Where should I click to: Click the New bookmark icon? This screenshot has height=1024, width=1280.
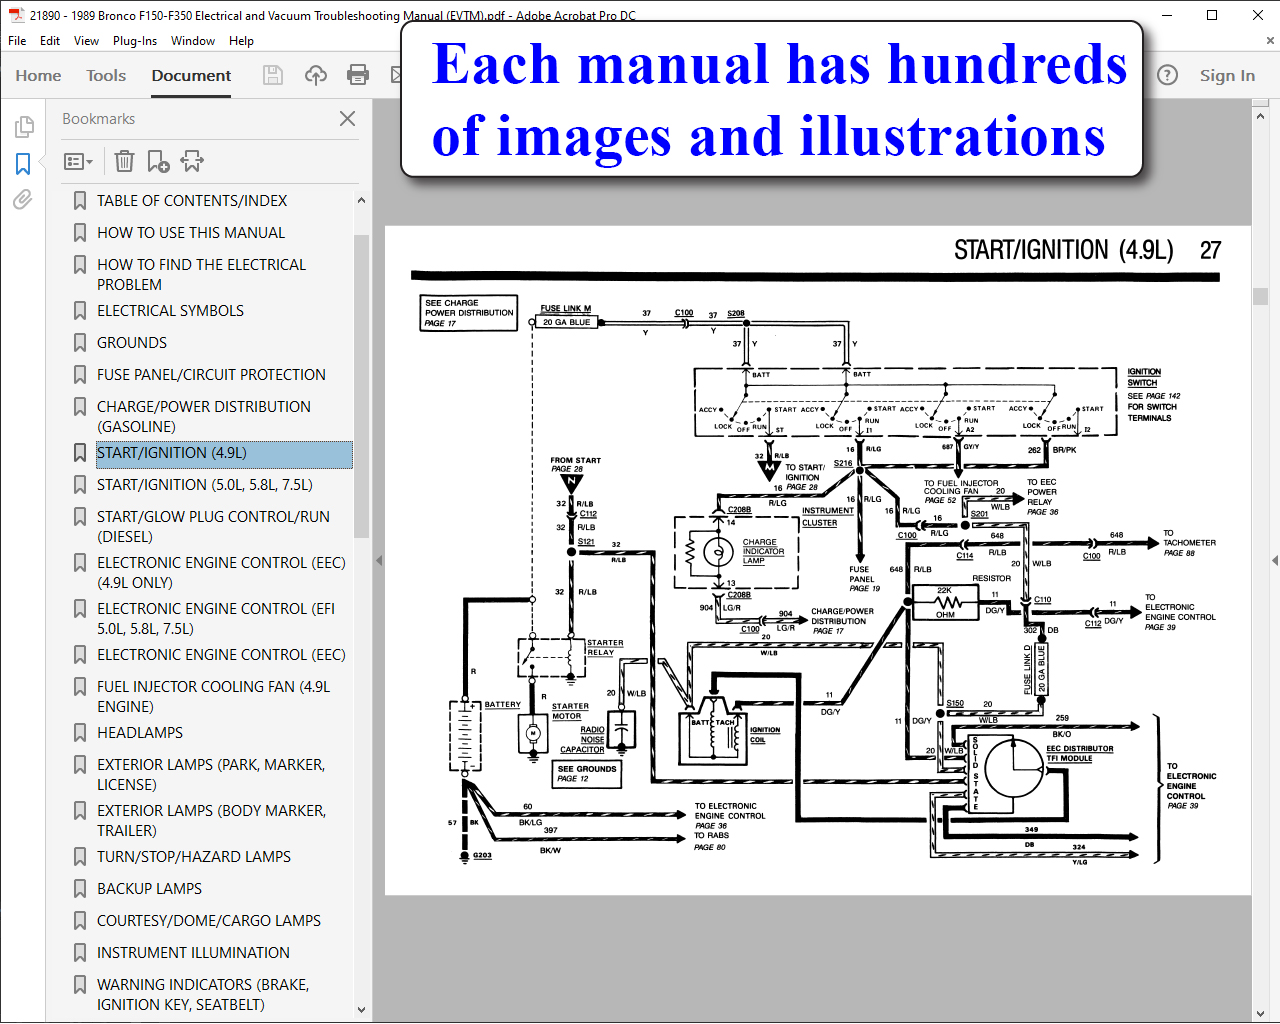pyautogui.click(x=158, y=161)
